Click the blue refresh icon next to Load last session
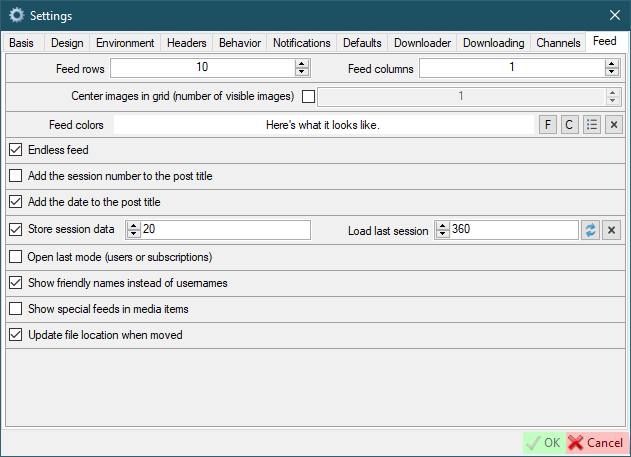 pos(590,230)
